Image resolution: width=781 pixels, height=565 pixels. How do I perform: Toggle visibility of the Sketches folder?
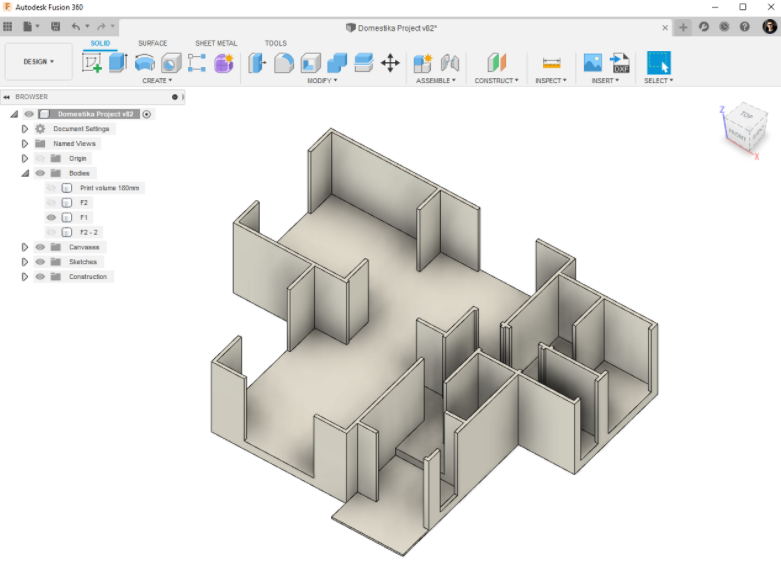[x=40, y=262]
